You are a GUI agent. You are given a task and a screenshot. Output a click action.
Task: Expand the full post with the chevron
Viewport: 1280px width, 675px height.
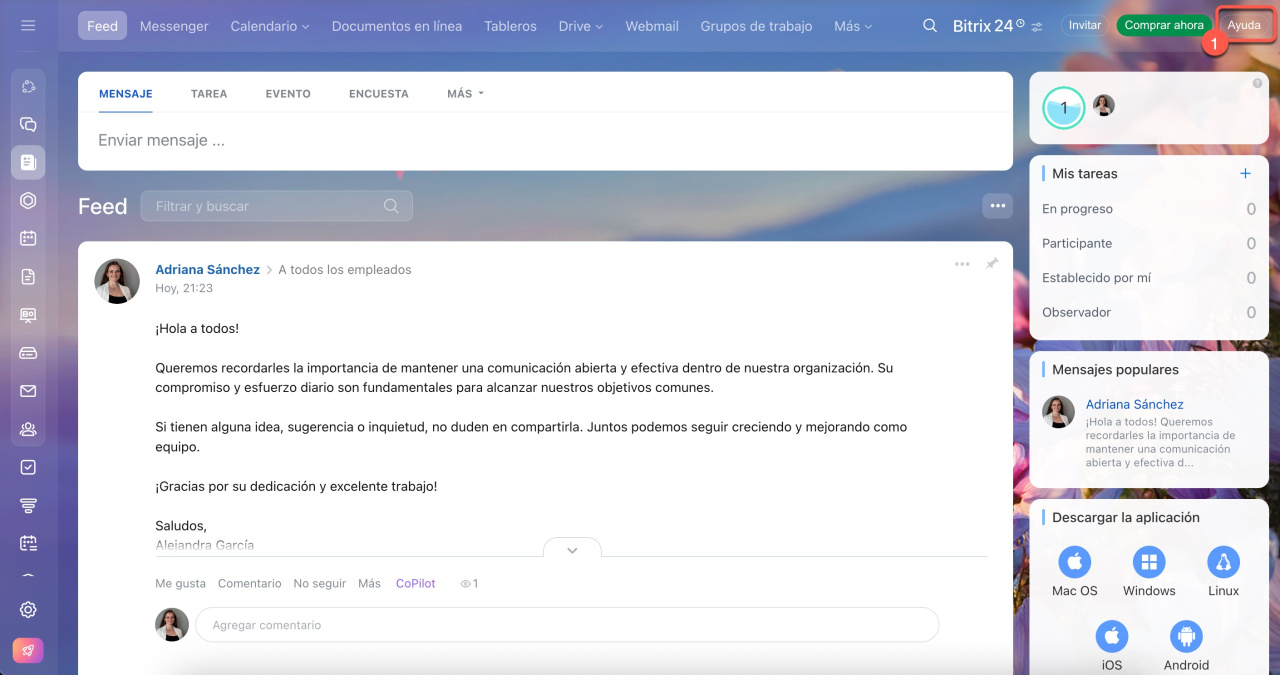[x=572, y=550]
